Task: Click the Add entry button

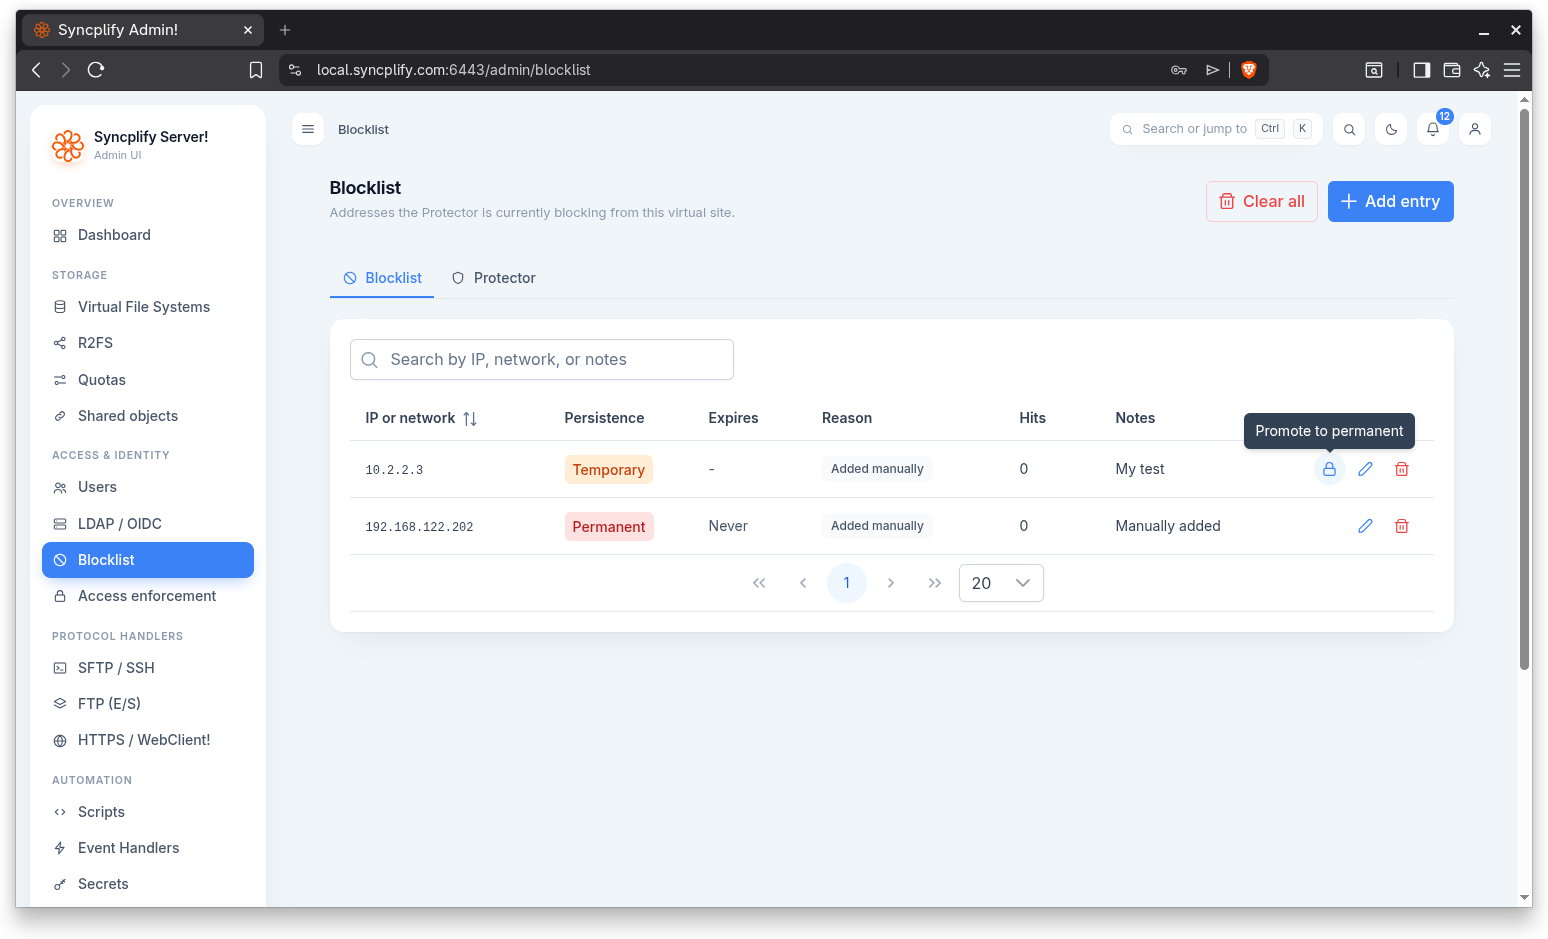Action: pos(1390,201)
